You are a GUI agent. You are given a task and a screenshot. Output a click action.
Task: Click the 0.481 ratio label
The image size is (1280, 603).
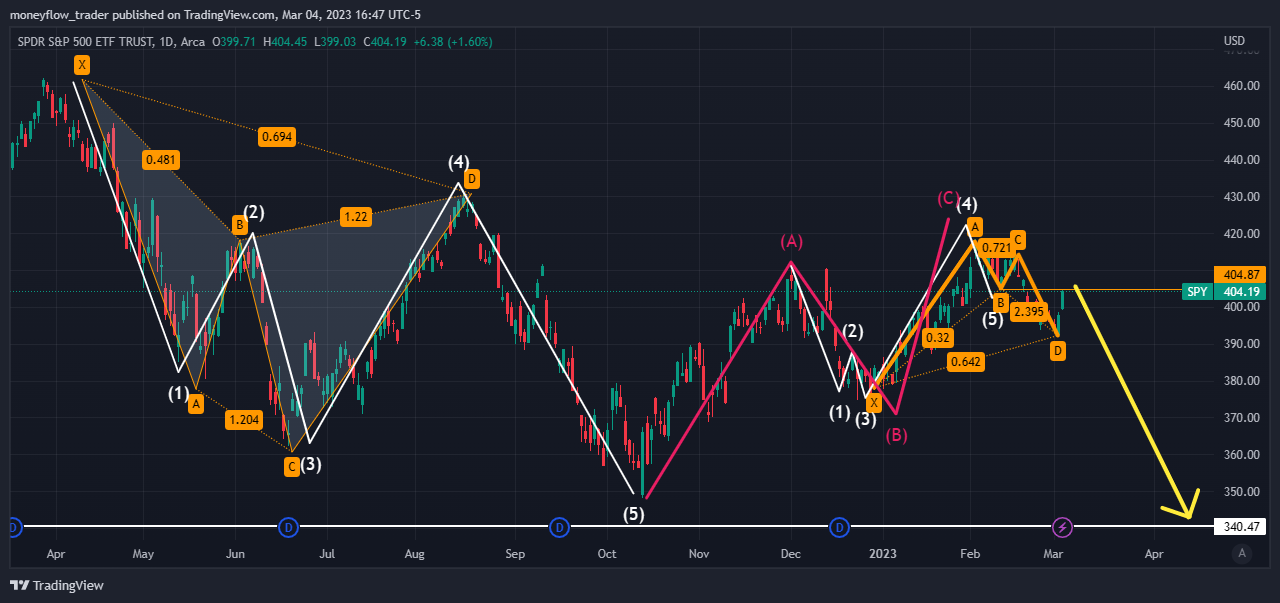click(x=161, y=159)
